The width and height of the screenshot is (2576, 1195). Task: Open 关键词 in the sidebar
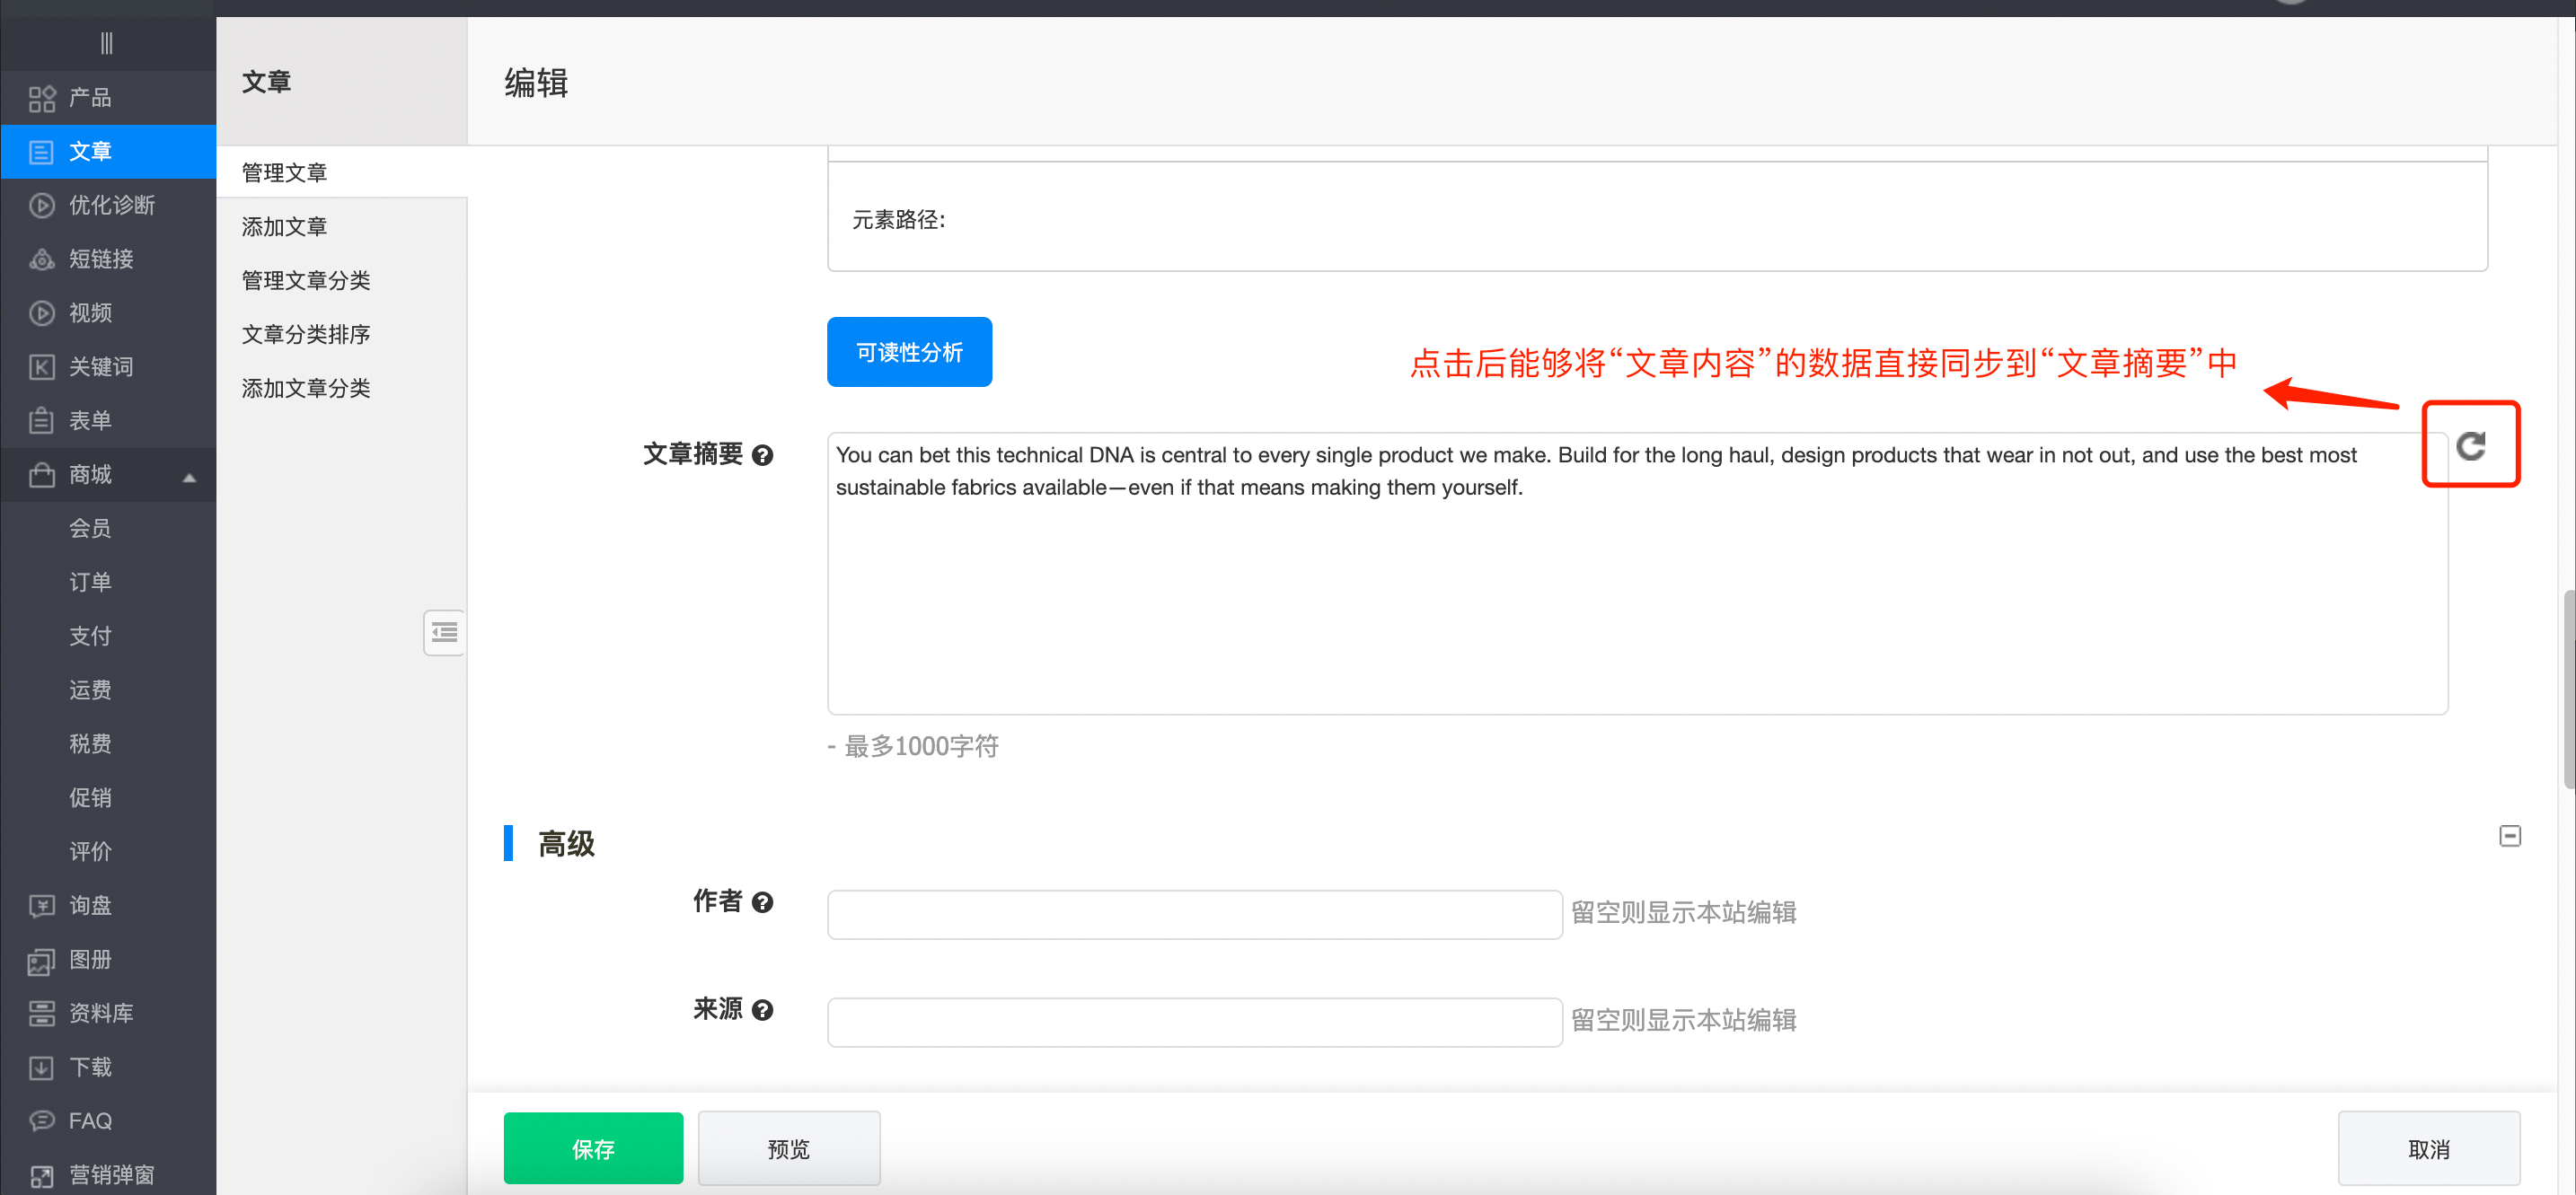[x=100, y=366]
